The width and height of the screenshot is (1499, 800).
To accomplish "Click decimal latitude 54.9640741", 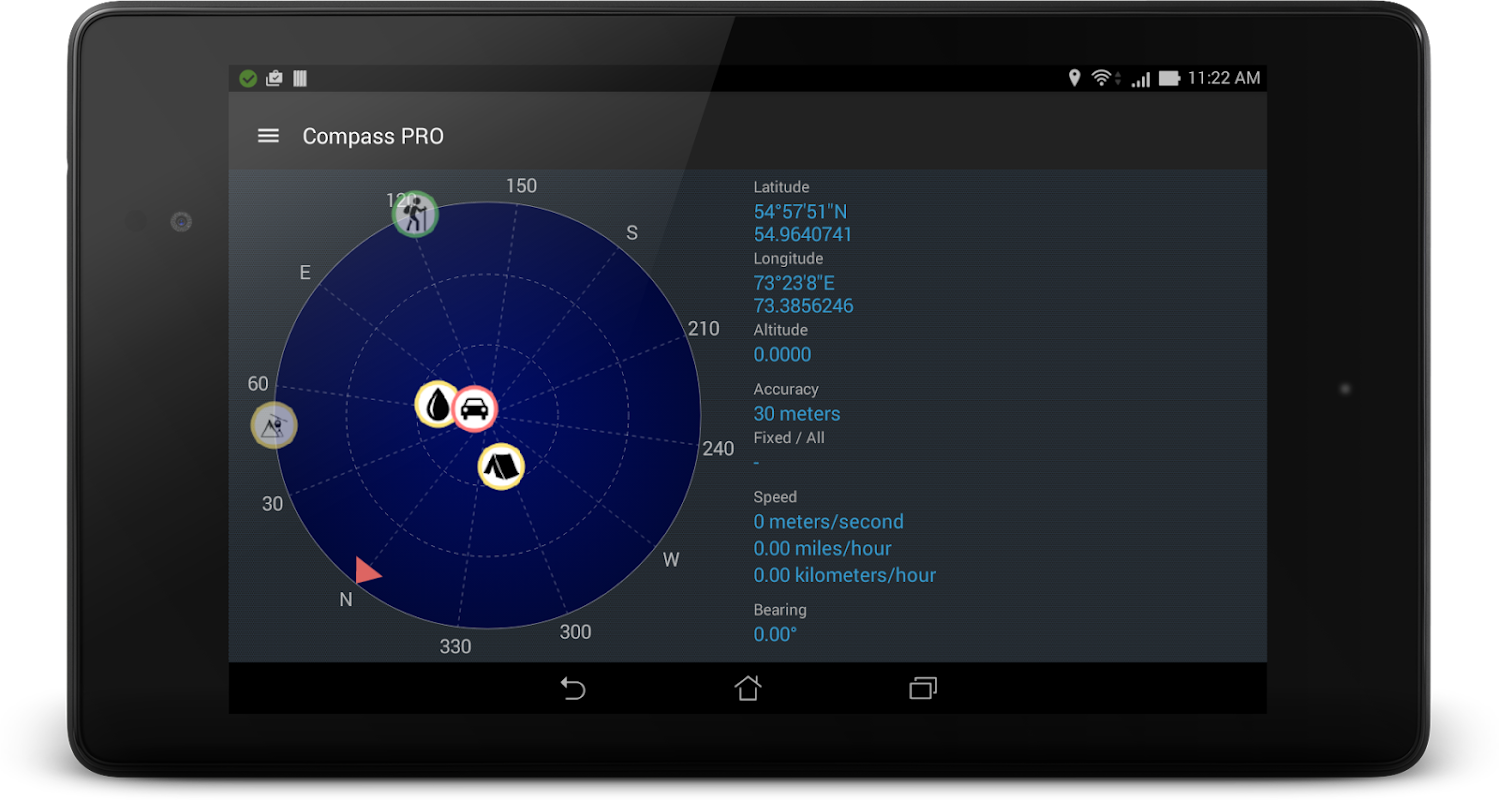I will pos(803,235).
